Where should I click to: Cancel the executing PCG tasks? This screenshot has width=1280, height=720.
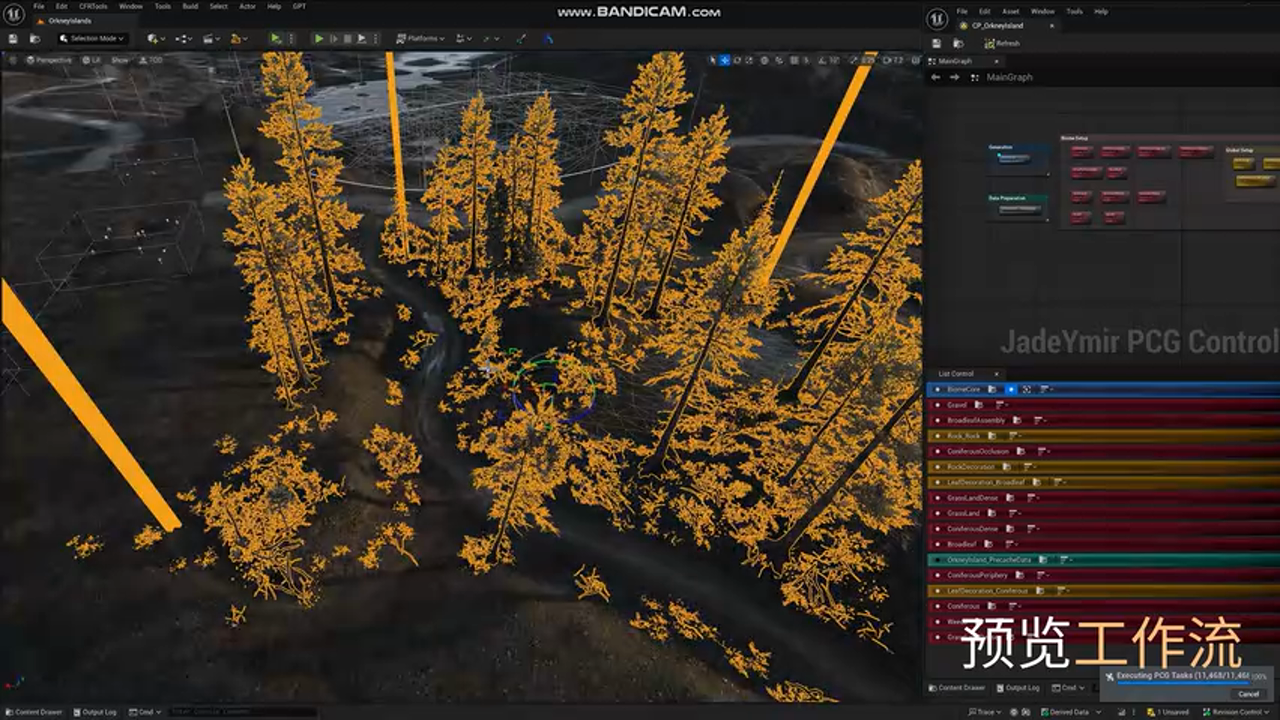pyautogui.click(x=1248, y=693)
